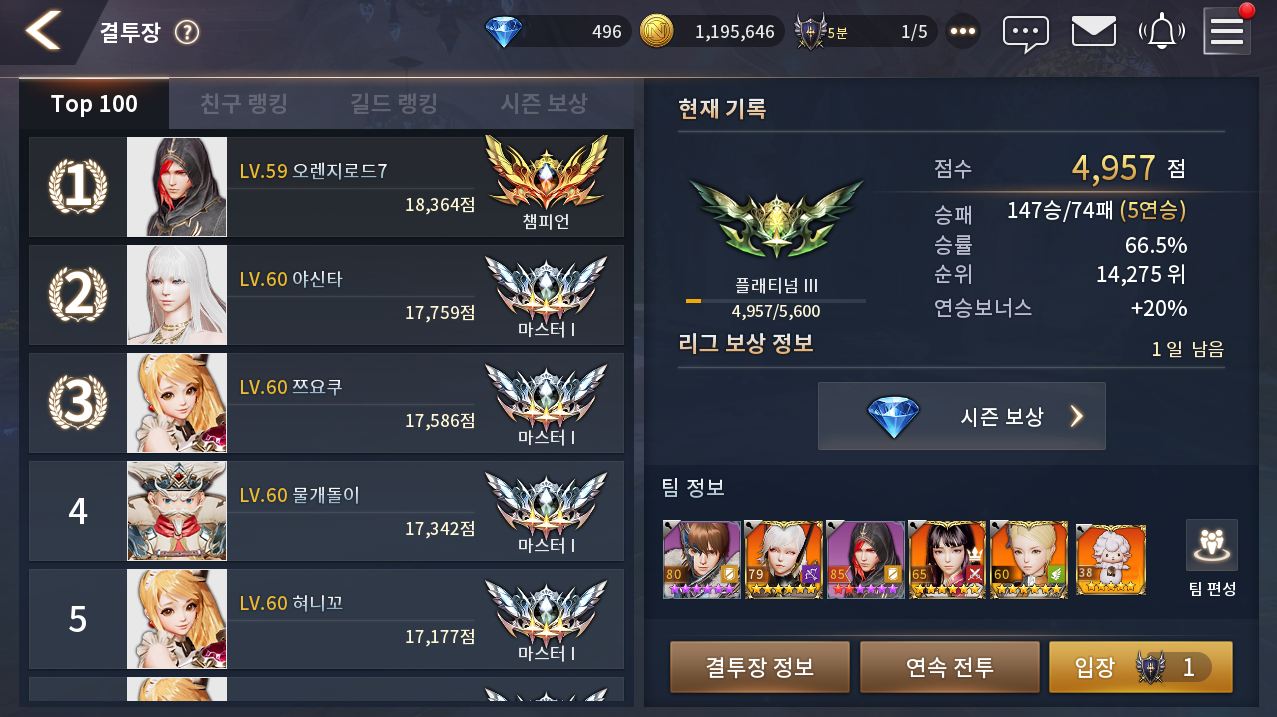1277x717 pixels.
Task: Click the three-dot more currencies icon
Action: (963, 32)
